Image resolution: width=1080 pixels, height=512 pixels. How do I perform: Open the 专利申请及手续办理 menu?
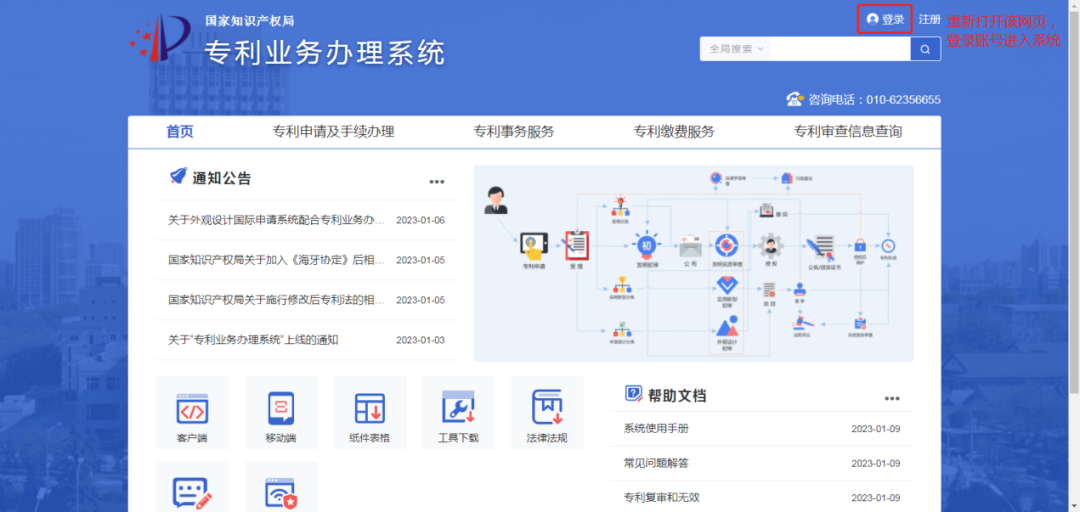333,132
